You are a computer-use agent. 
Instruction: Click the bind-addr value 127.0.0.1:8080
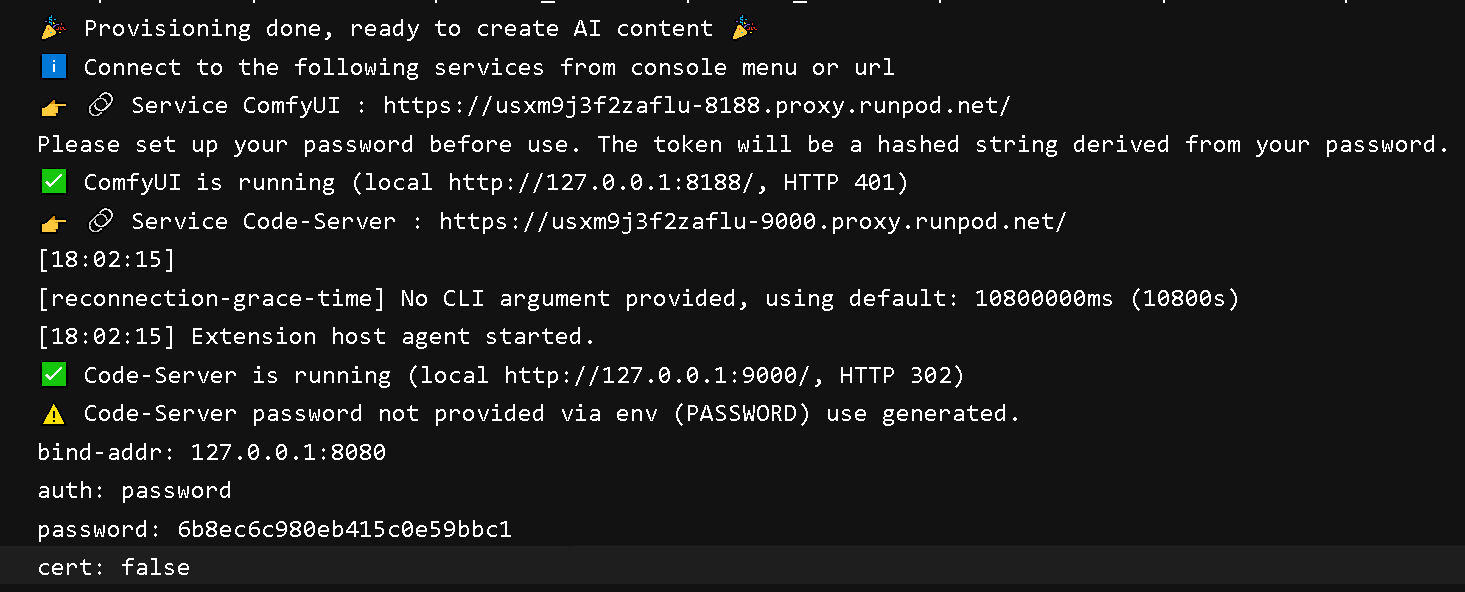tap(288, 452)
